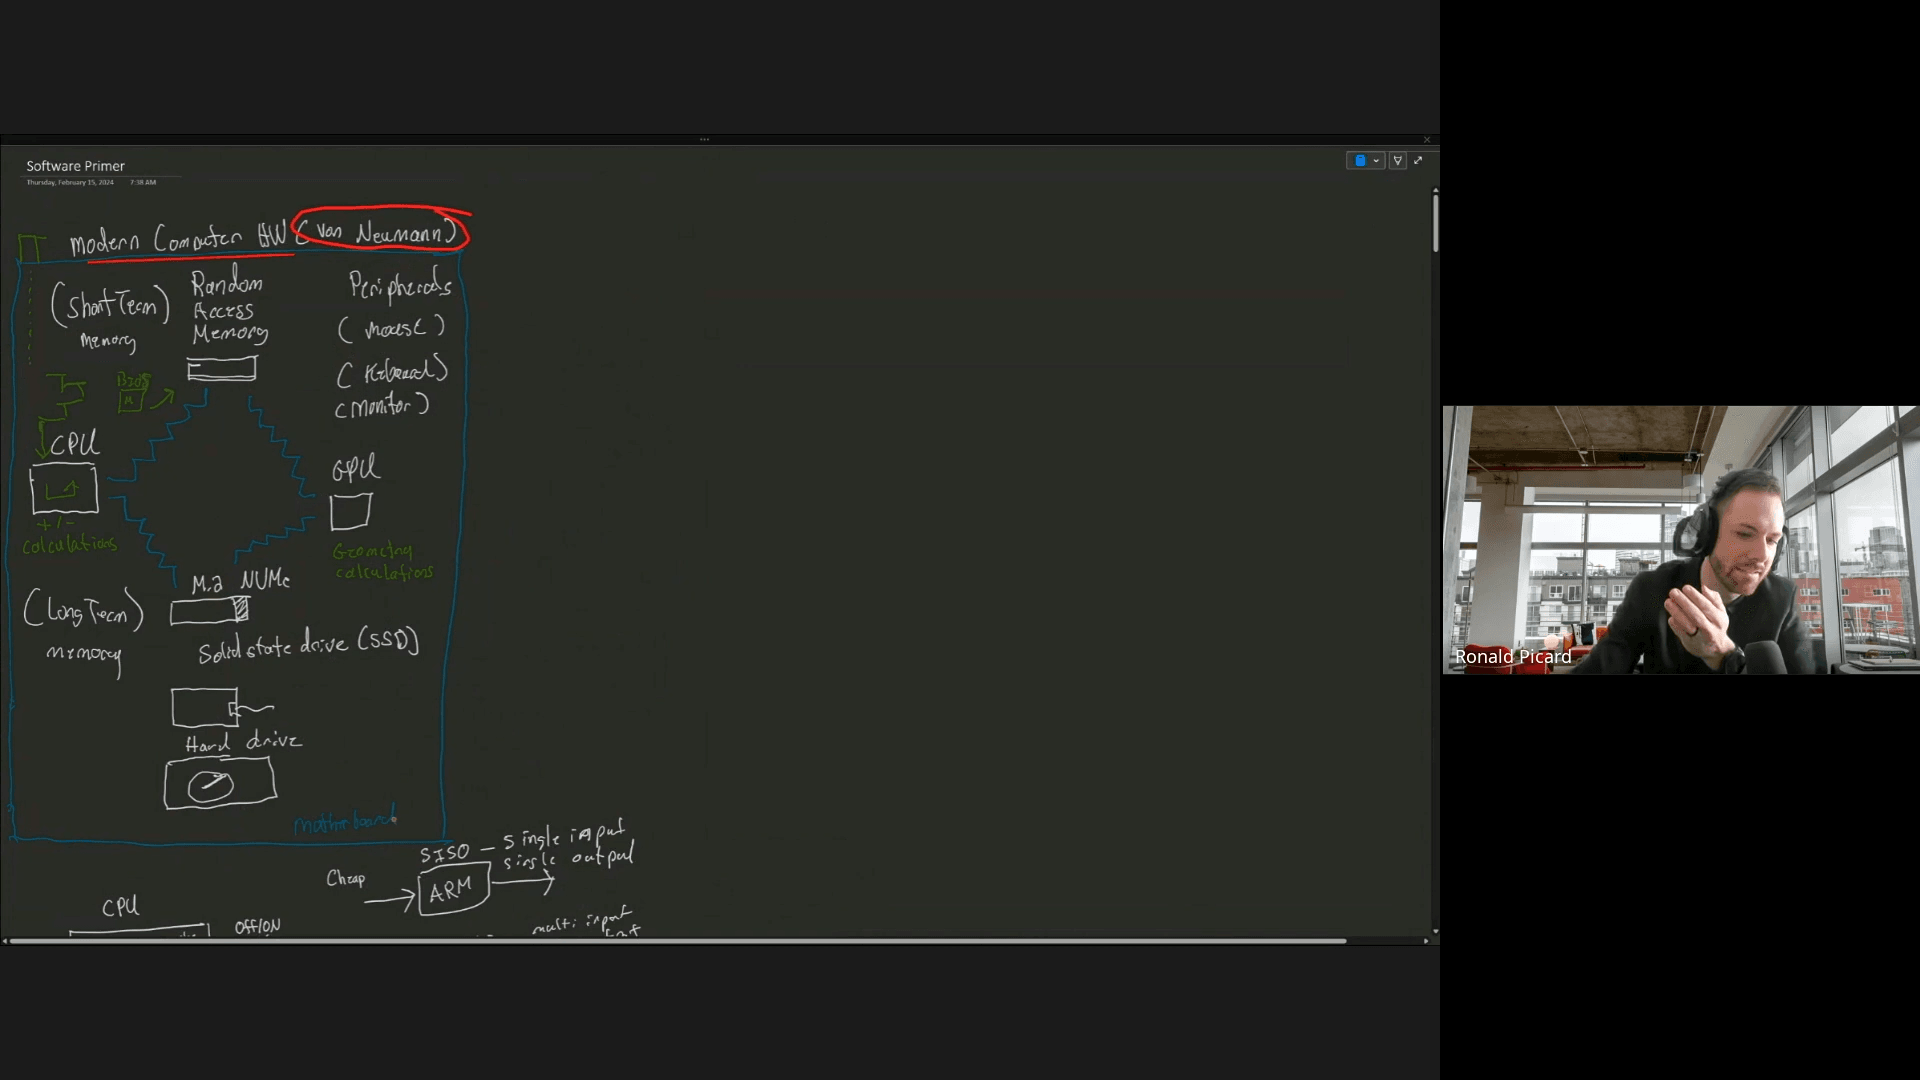Toggle the highlighter/lasso tool button

point(1398,160)
